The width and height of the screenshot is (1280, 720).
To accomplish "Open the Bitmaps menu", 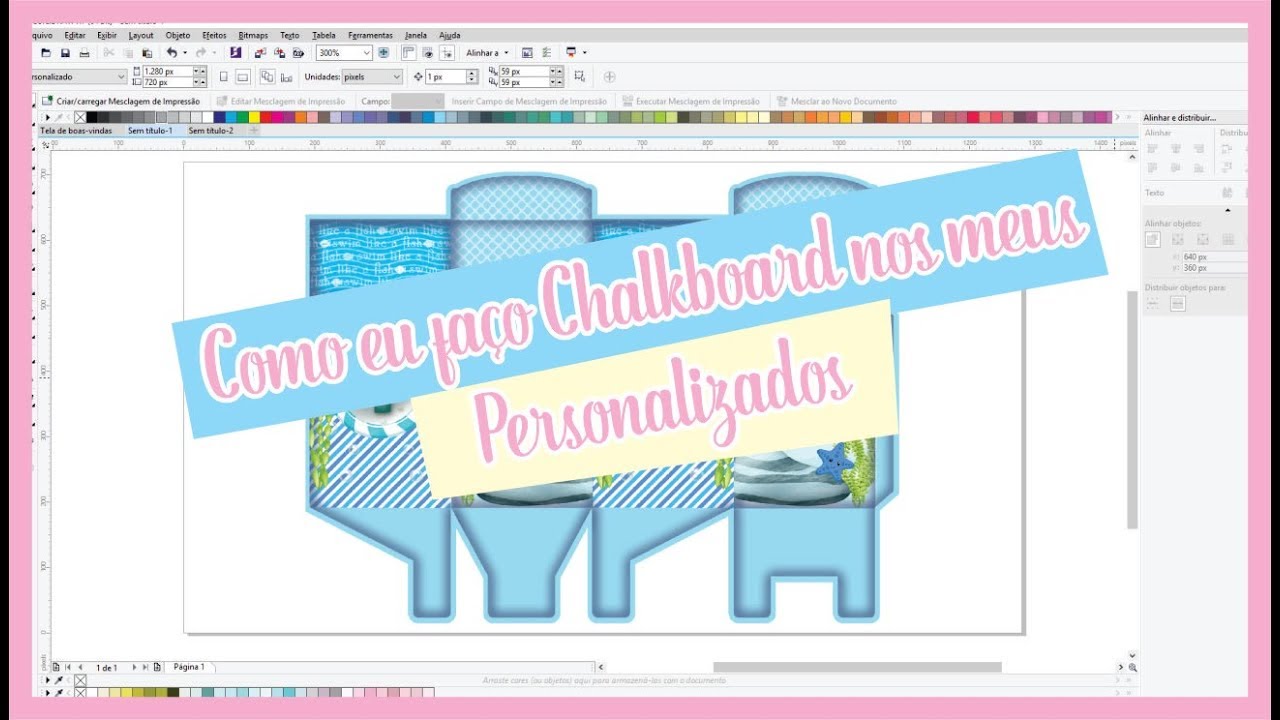I will 253,35.
